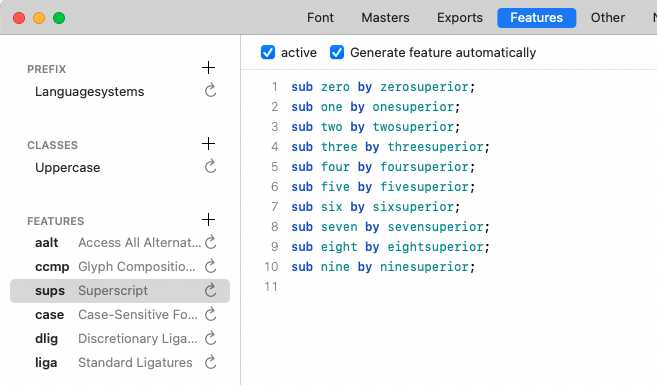The width and height of the screenshot is (657, 385).
Task: Select the Features tab
Action: 536,18
